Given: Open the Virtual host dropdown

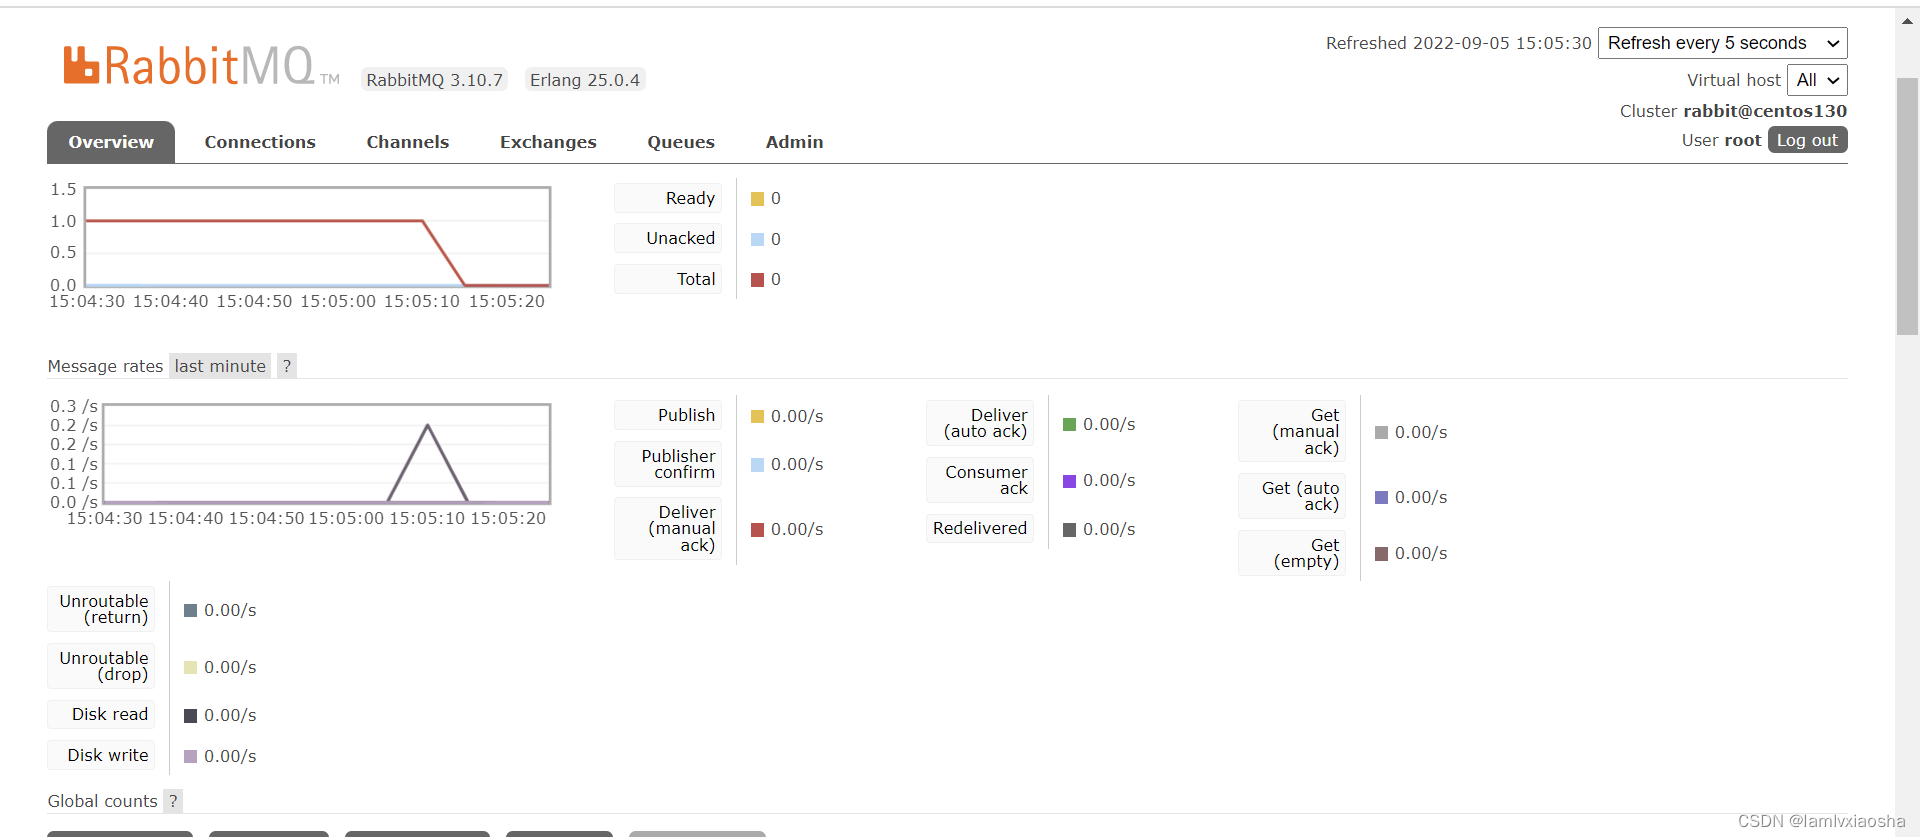Looking at the screenshot, I should [x=1817, y=80].
